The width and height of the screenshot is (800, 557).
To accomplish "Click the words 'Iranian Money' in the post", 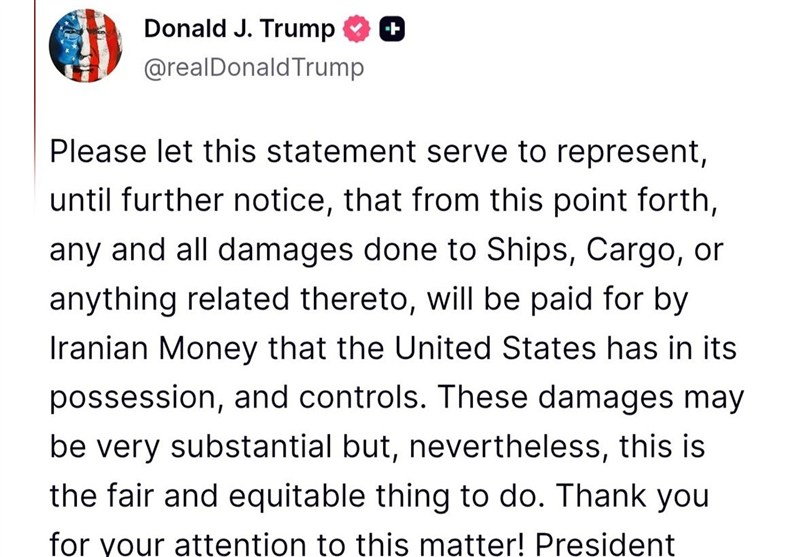I will coord(154,349).
